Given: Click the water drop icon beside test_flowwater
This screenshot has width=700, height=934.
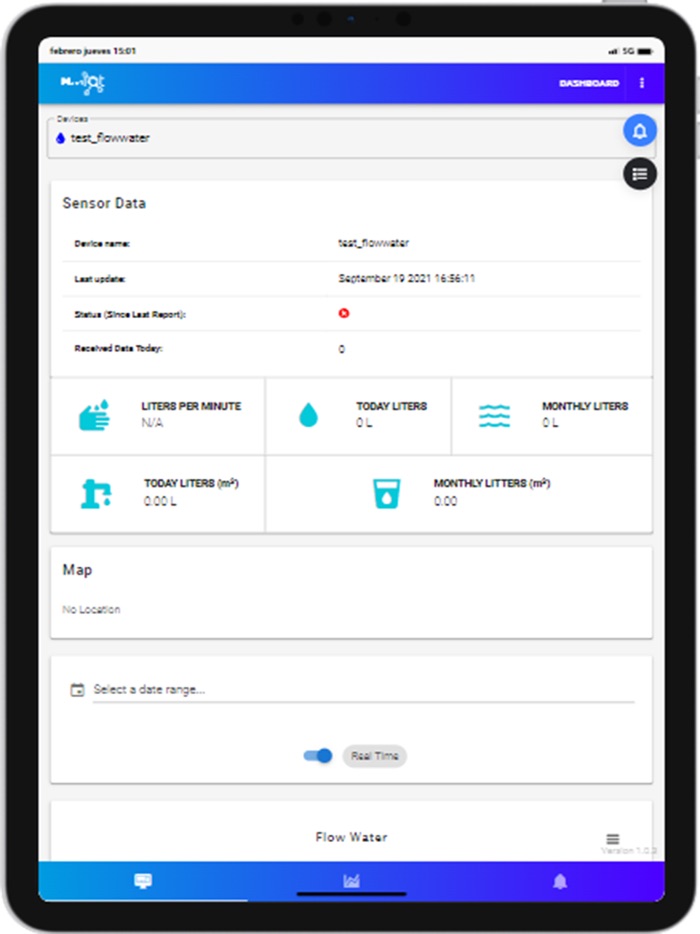Looking at the screenshot, I should coord(60,138).
